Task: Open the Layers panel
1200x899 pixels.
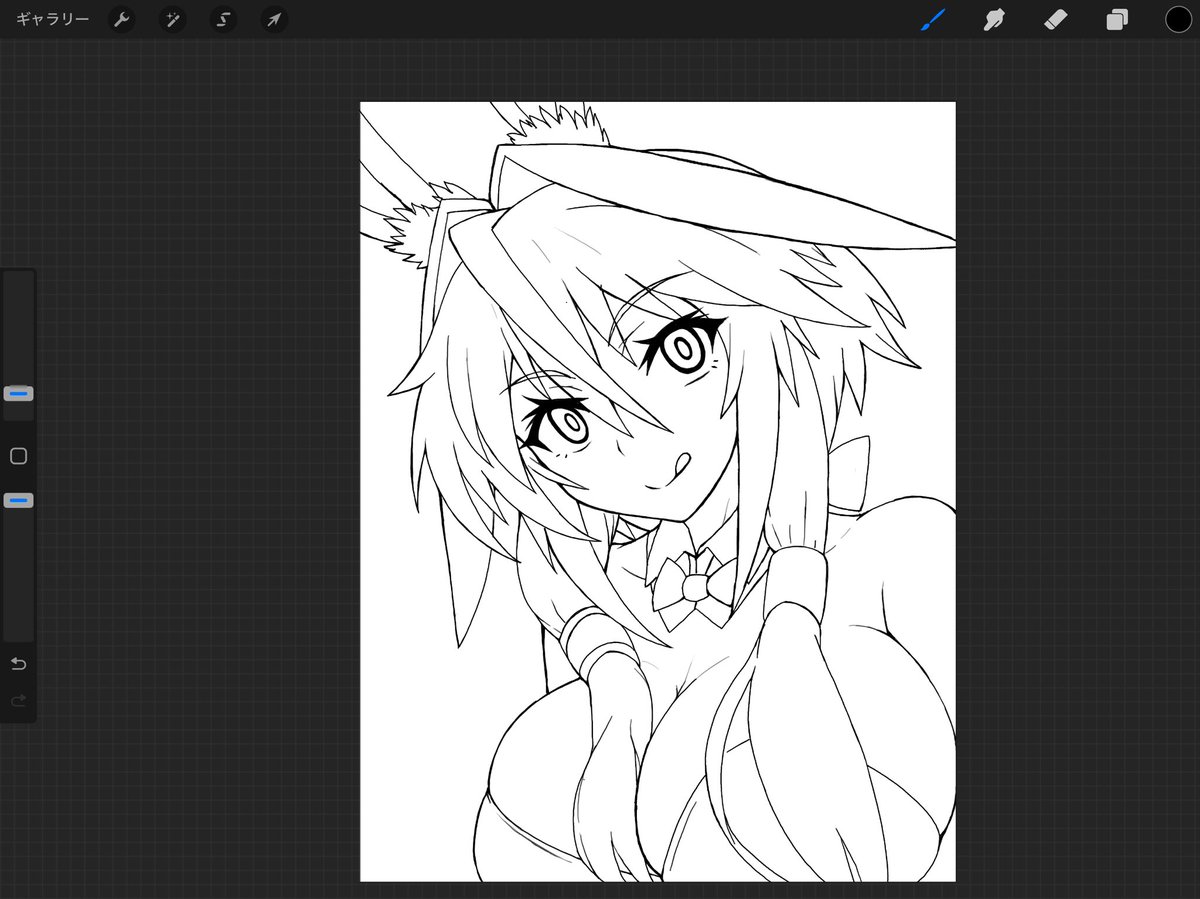Action: pyautogui.click(x=1117, y=19)
